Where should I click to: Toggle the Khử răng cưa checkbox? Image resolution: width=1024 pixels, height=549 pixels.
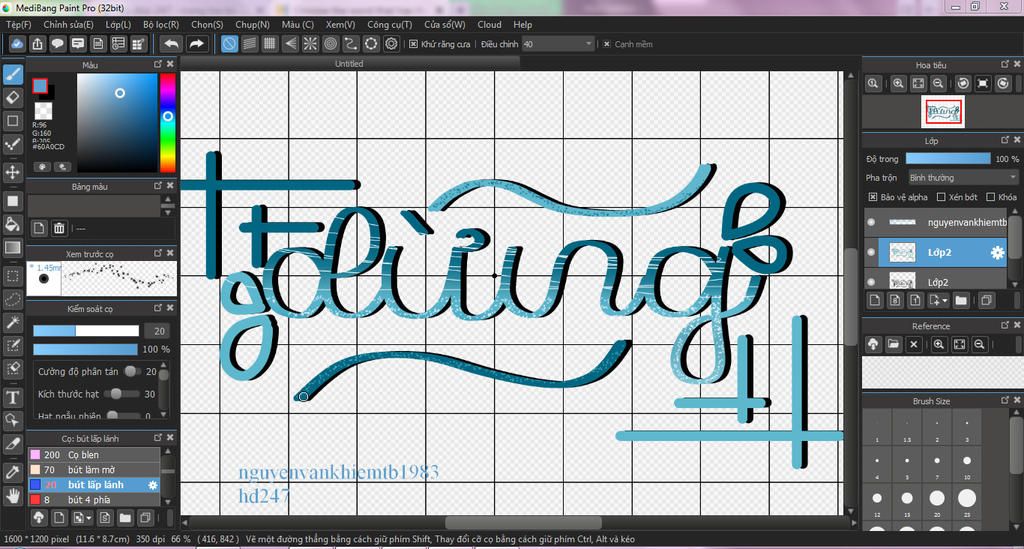[413, 44]
